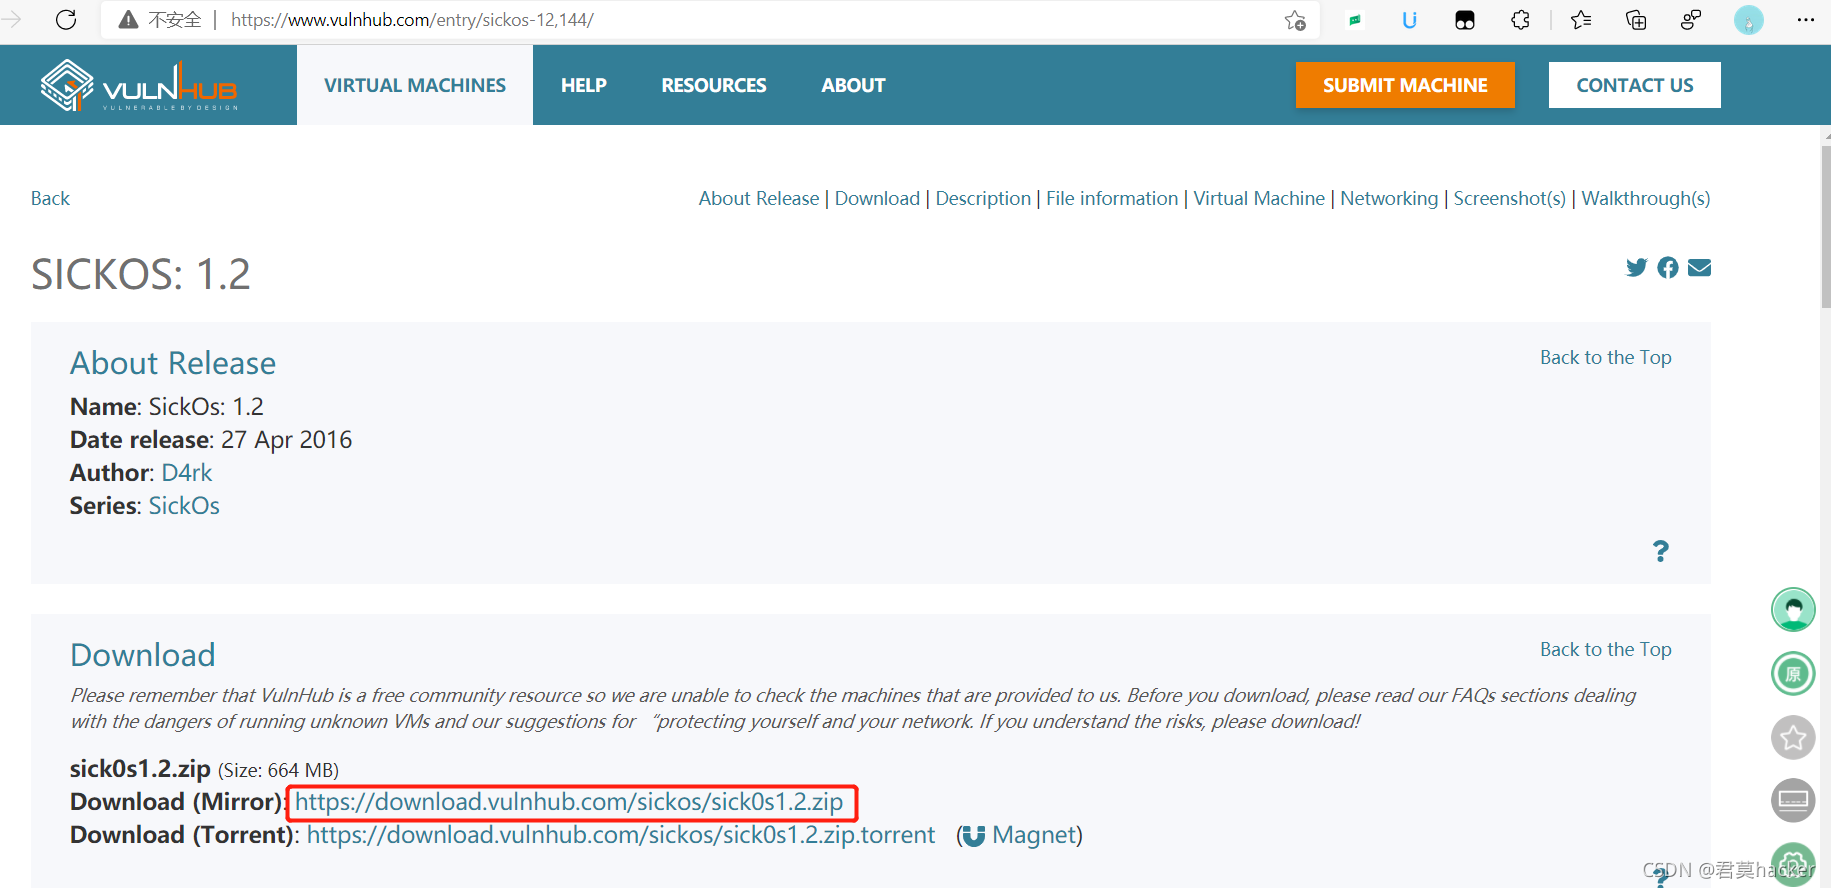Click the sick0s1.2.zip mirror download link
This screenshot has width=1831, height=888.
pyautogui.click(x=569, y=802)
